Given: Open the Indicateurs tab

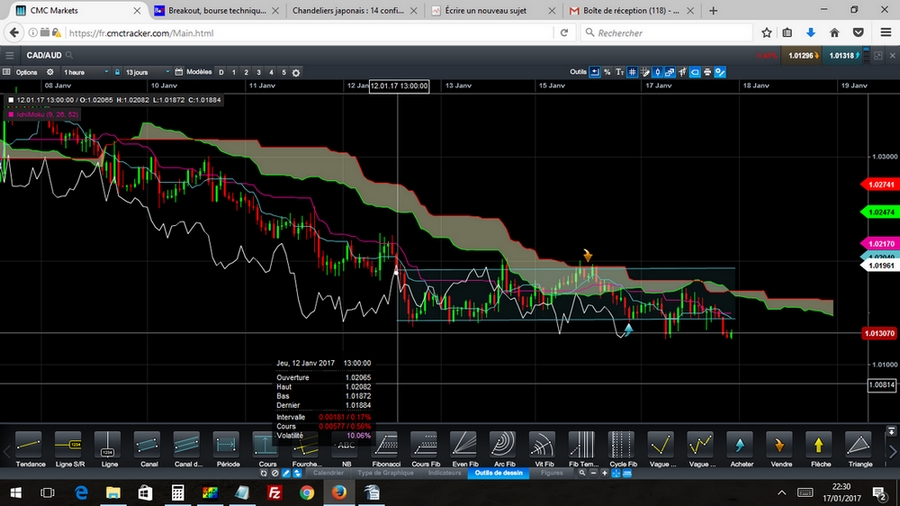Looking at the screenshot, I should tap(444, 473).
